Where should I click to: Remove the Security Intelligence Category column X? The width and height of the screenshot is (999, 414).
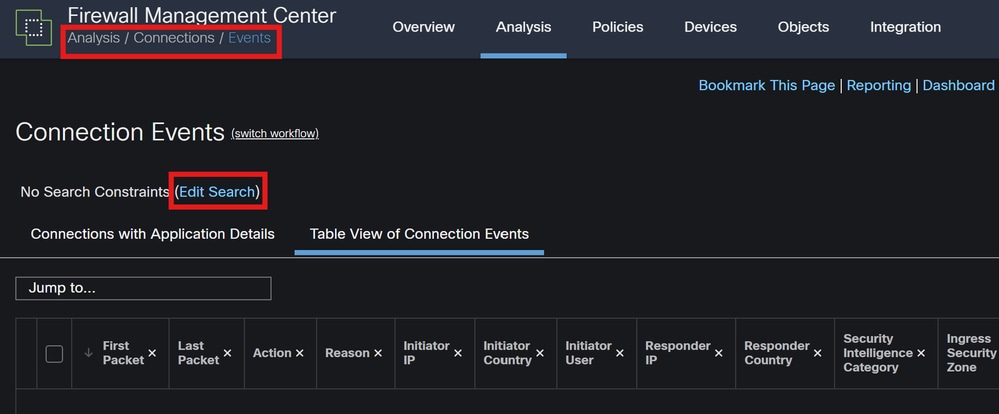click(921, 353)
